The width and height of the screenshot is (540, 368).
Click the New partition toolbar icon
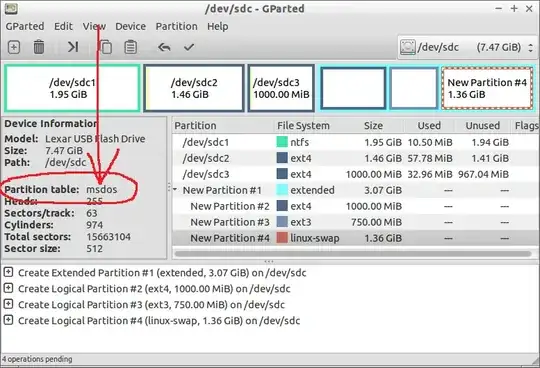pos(14,47)
